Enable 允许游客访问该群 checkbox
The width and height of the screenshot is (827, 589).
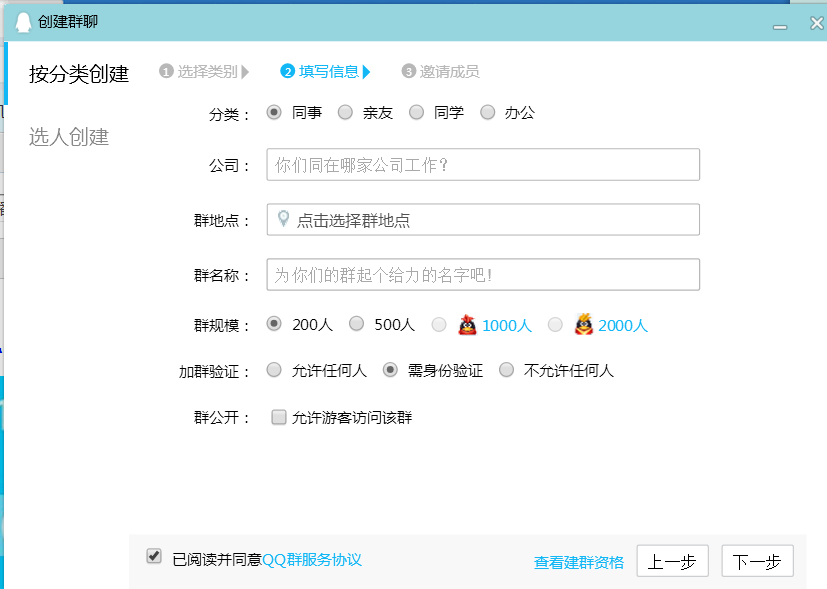(x=278, y=417)
